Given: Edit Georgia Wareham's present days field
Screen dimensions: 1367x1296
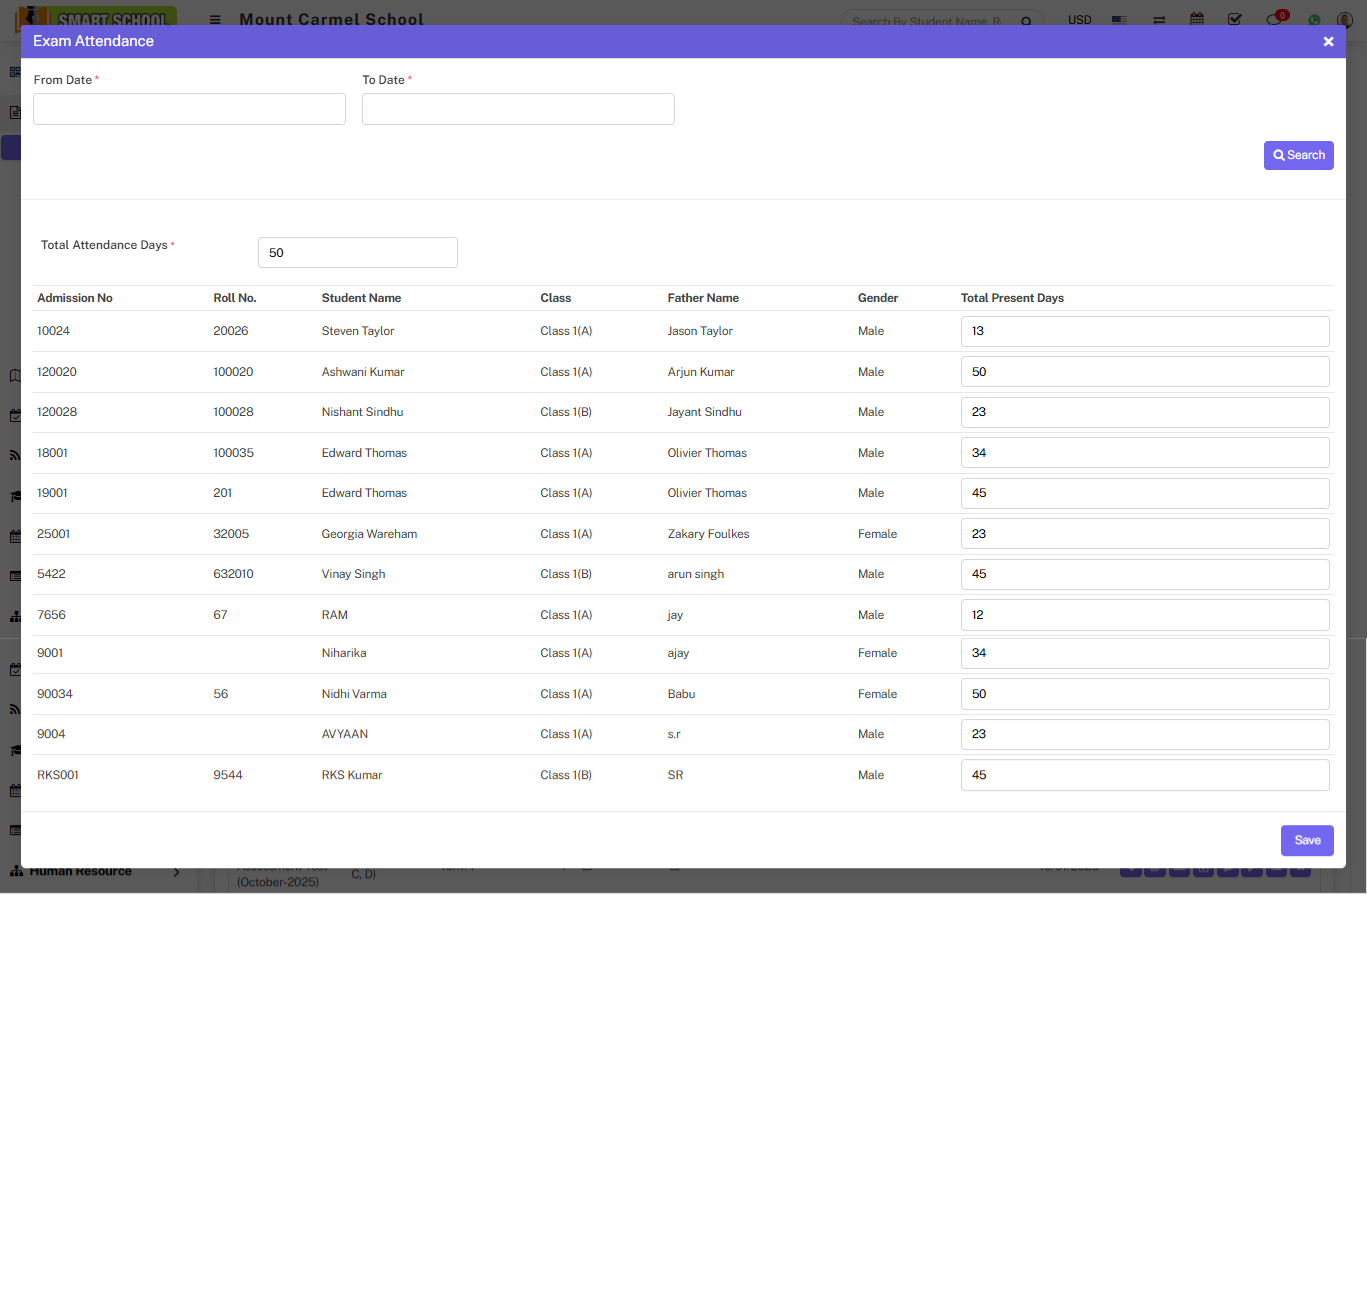Looking at the screenshot, I should coord(1144,534).
